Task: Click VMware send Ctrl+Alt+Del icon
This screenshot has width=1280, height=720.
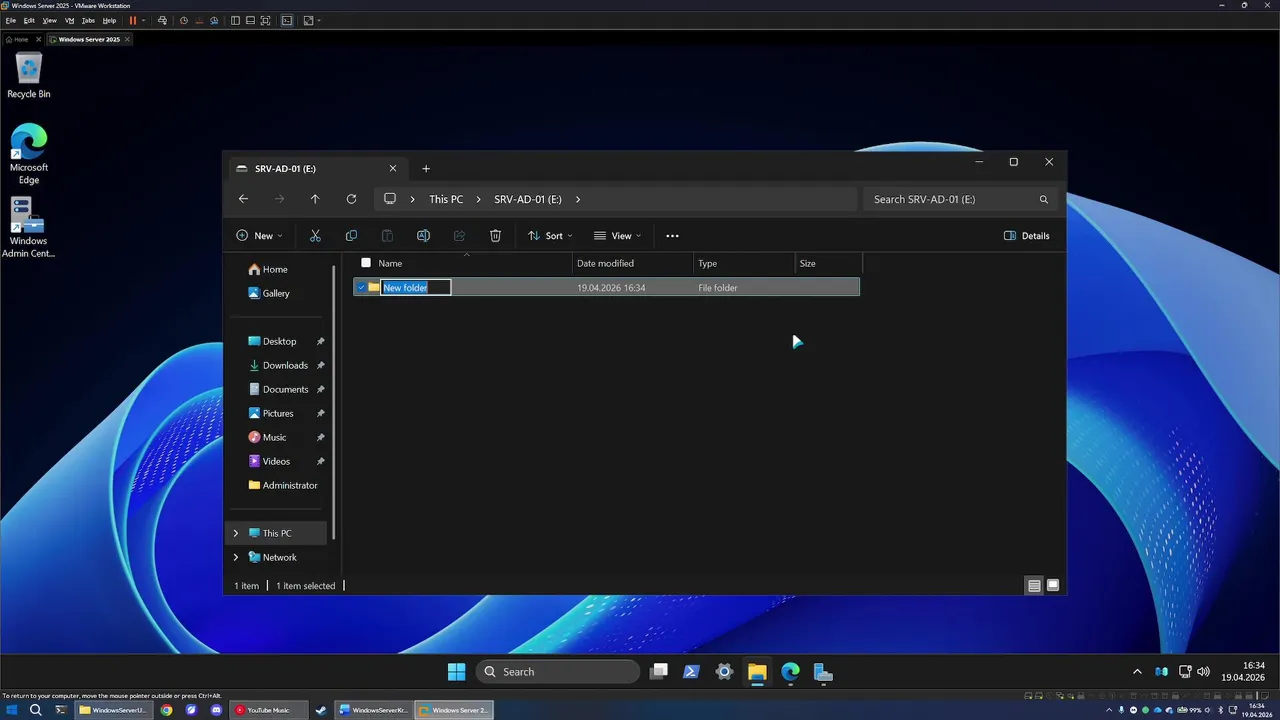Action: pos(162,20)
